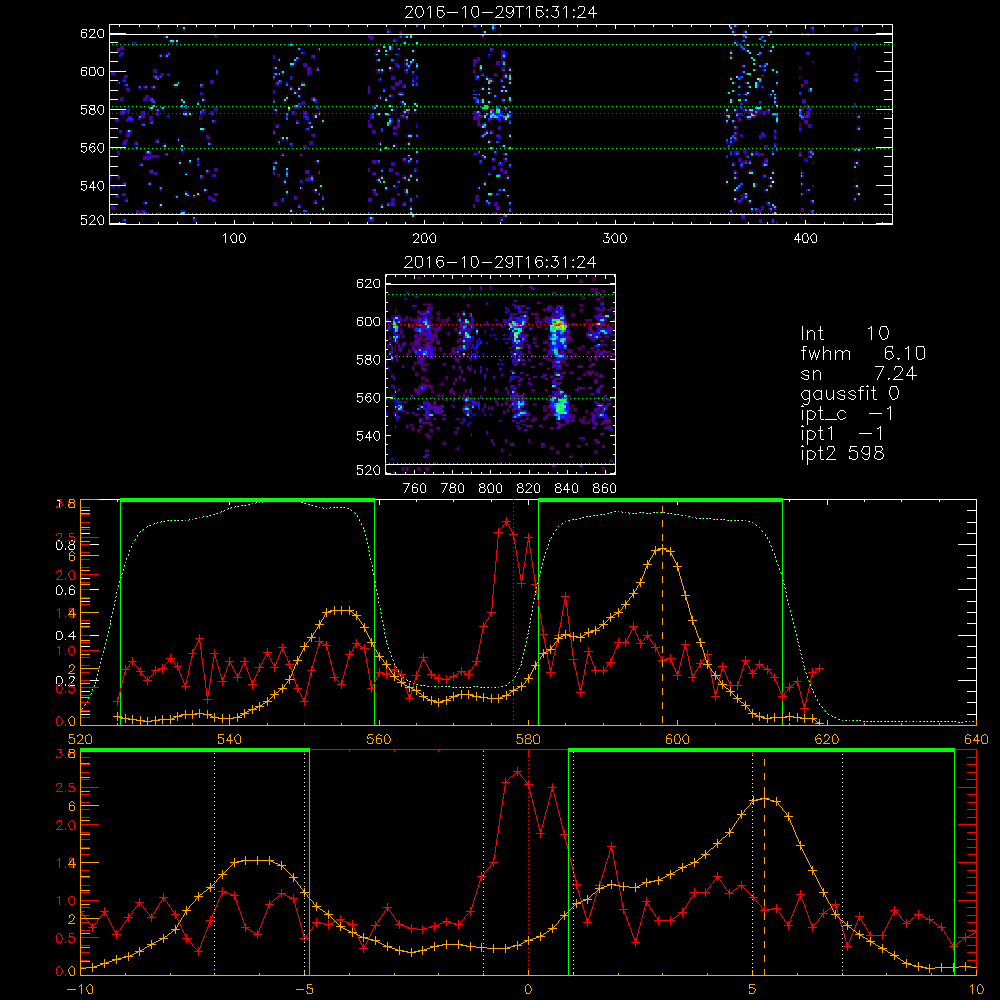Screen dimensions: 1000x1000
Task: Click the middle image's title timestamp 2016-10-29T16:31:24
Action: 501,262
